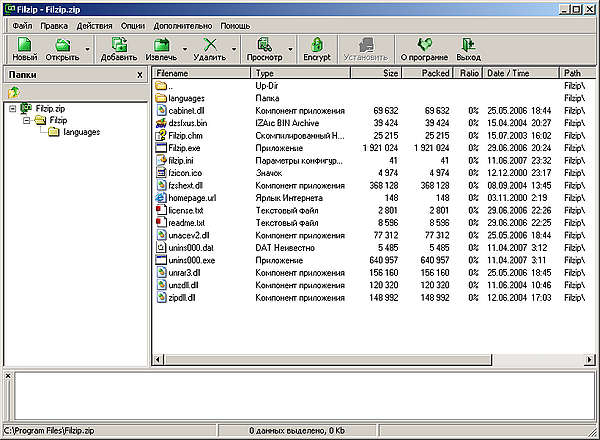Sort file list by Filename column header
This screenshot has height=440, width=600.
point(200,74)
